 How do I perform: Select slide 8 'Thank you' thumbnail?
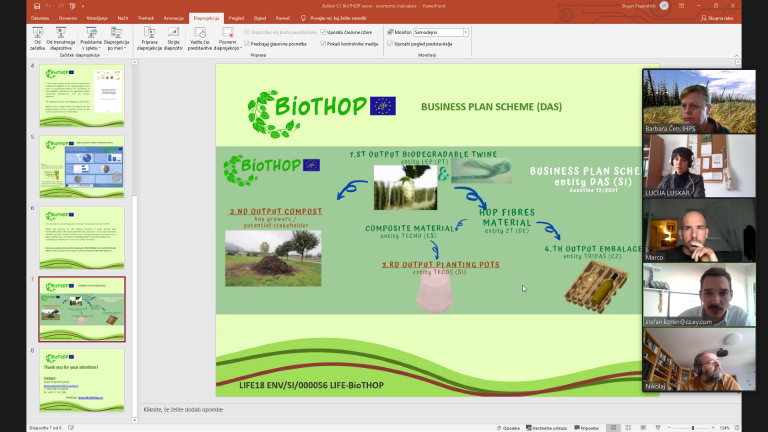[82, 380]
